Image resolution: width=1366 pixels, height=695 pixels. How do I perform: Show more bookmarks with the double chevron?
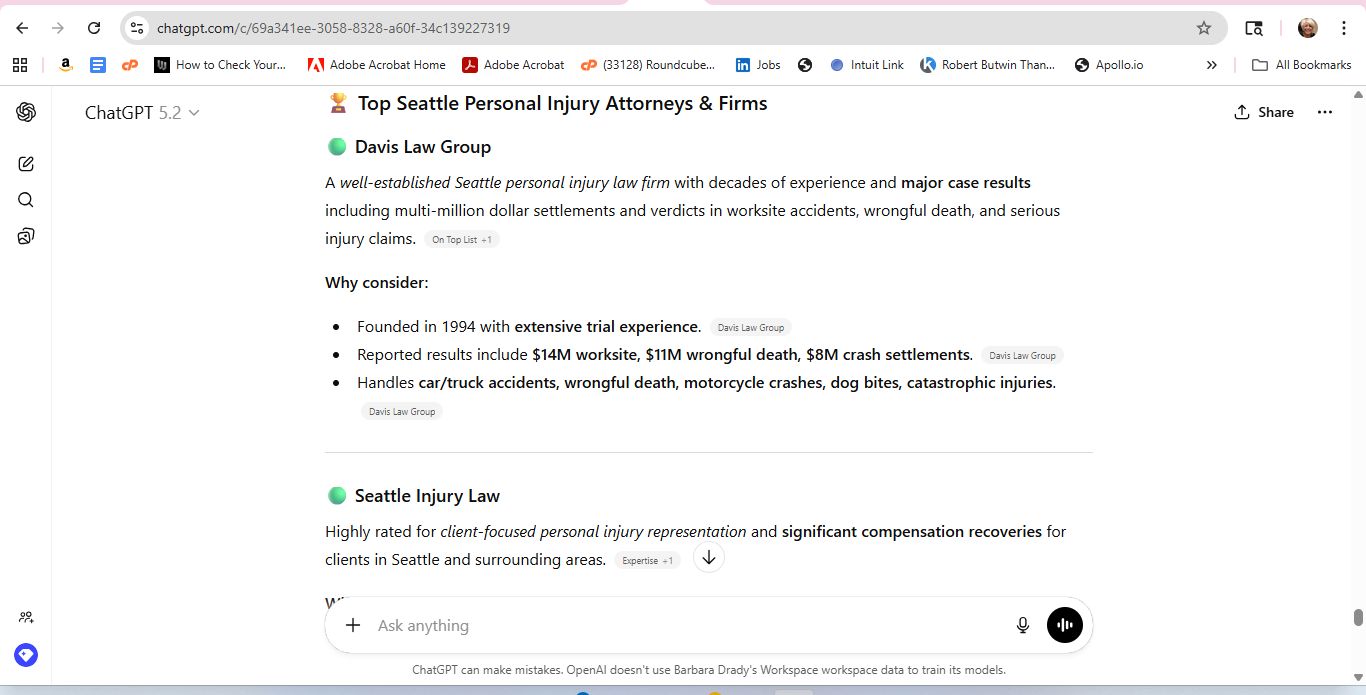1212,65
